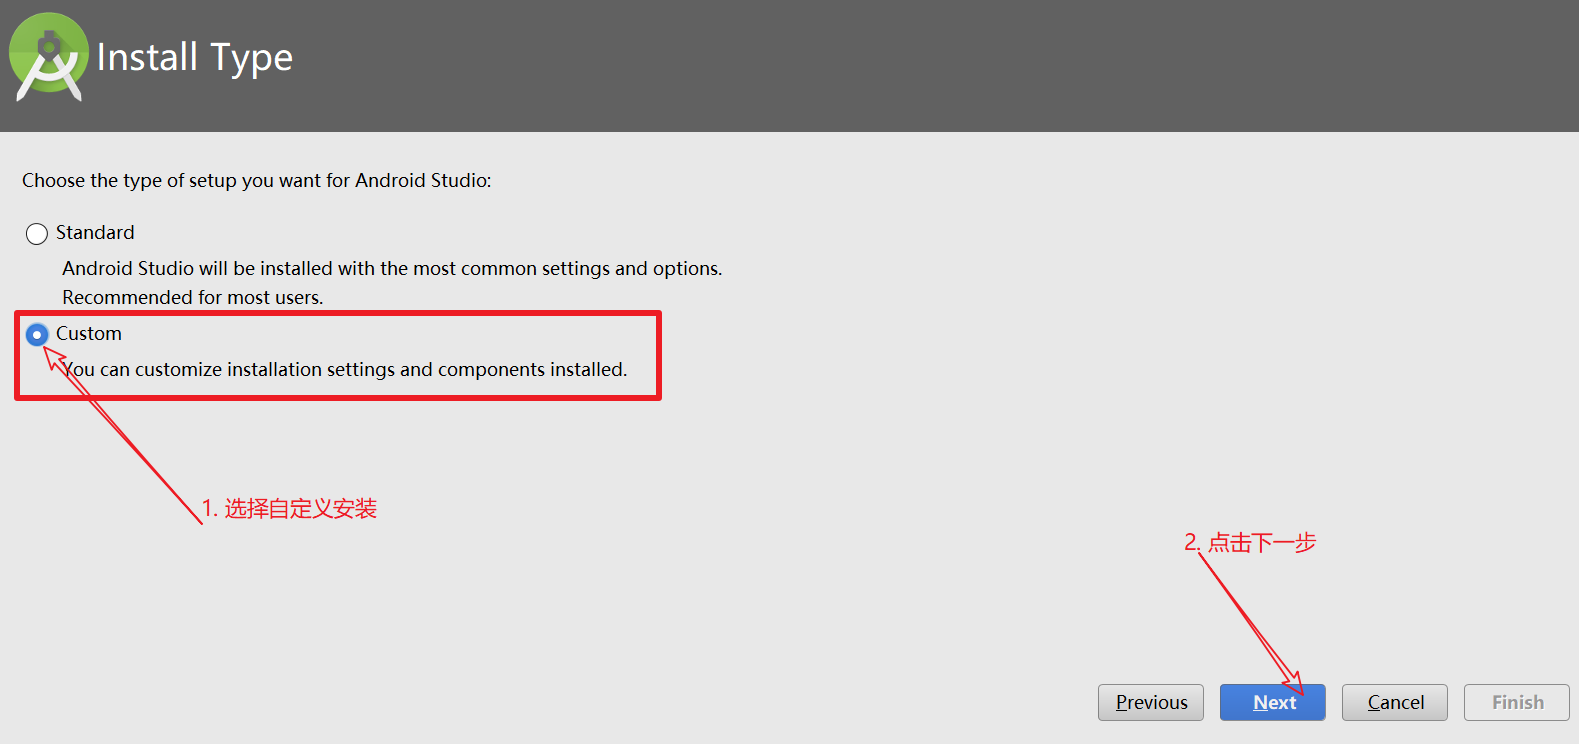Click the right edge of the red highlight box
This screenshot has width=1579, height=744.
659,355
